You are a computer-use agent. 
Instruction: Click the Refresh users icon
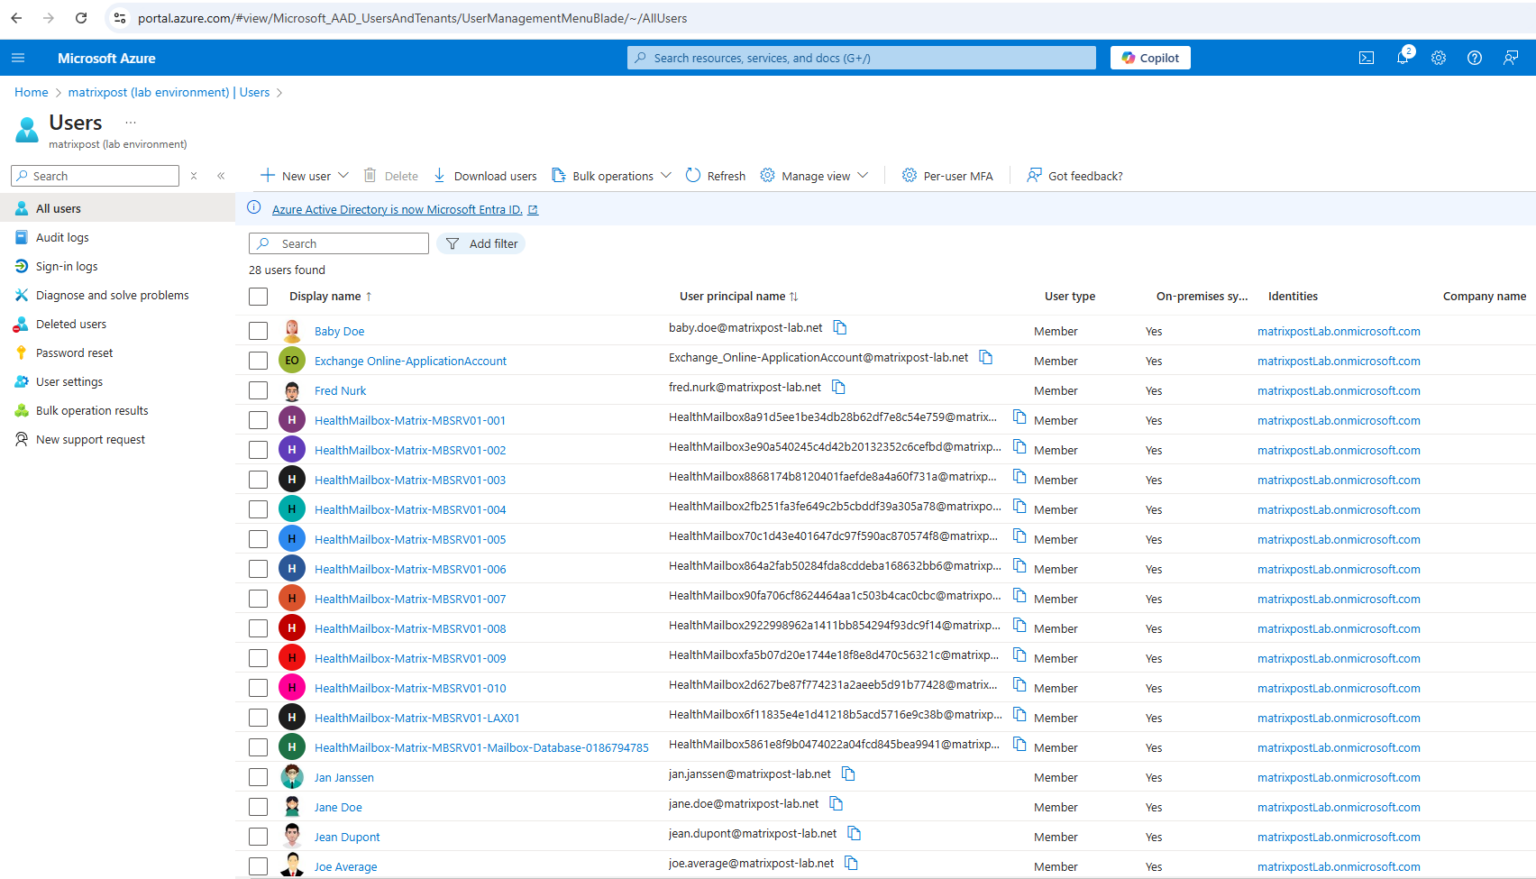693,175
